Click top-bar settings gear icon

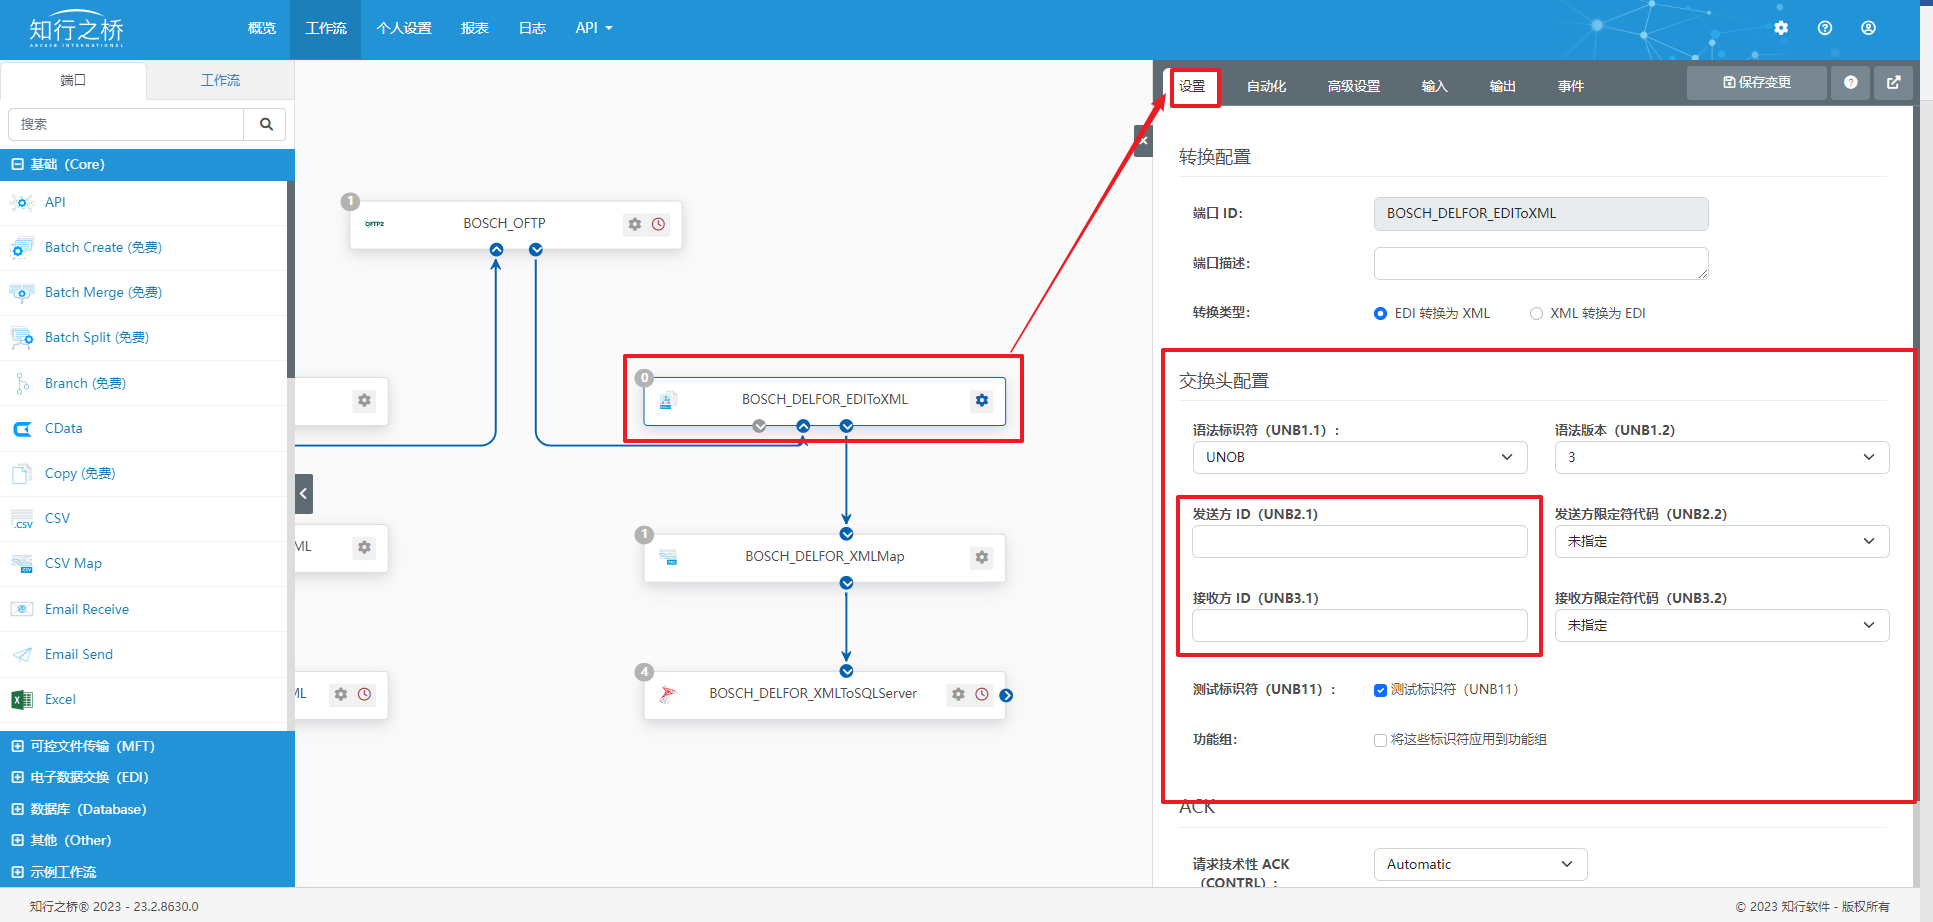click(1781, 28)
